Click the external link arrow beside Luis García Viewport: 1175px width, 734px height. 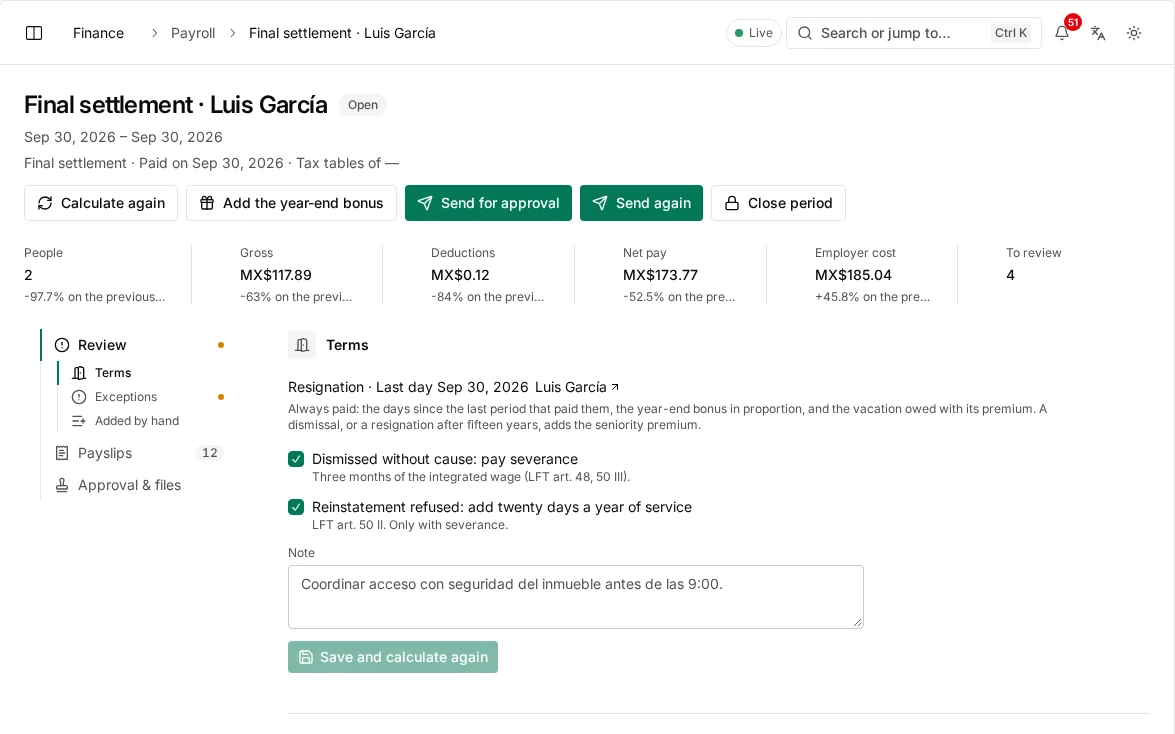point(615,387)
